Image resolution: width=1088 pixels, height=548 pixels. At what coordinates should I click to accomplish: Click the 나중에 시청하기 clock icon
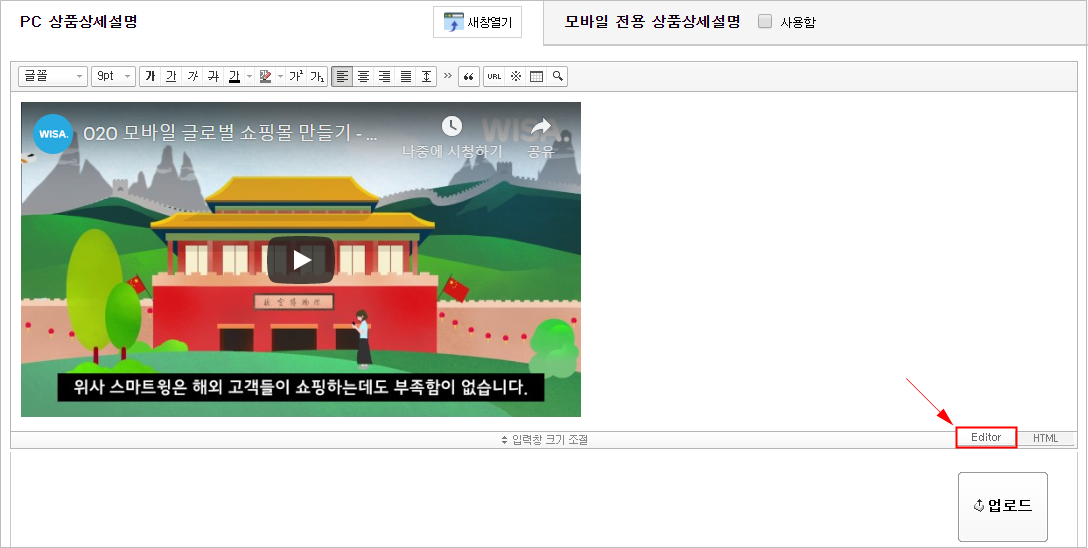coord(452,126)
